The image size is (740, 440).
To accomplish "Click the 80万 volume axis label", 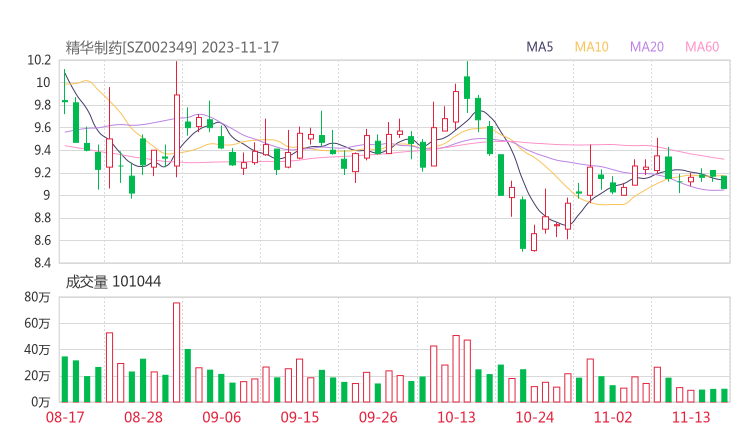I will click(37, 297).
